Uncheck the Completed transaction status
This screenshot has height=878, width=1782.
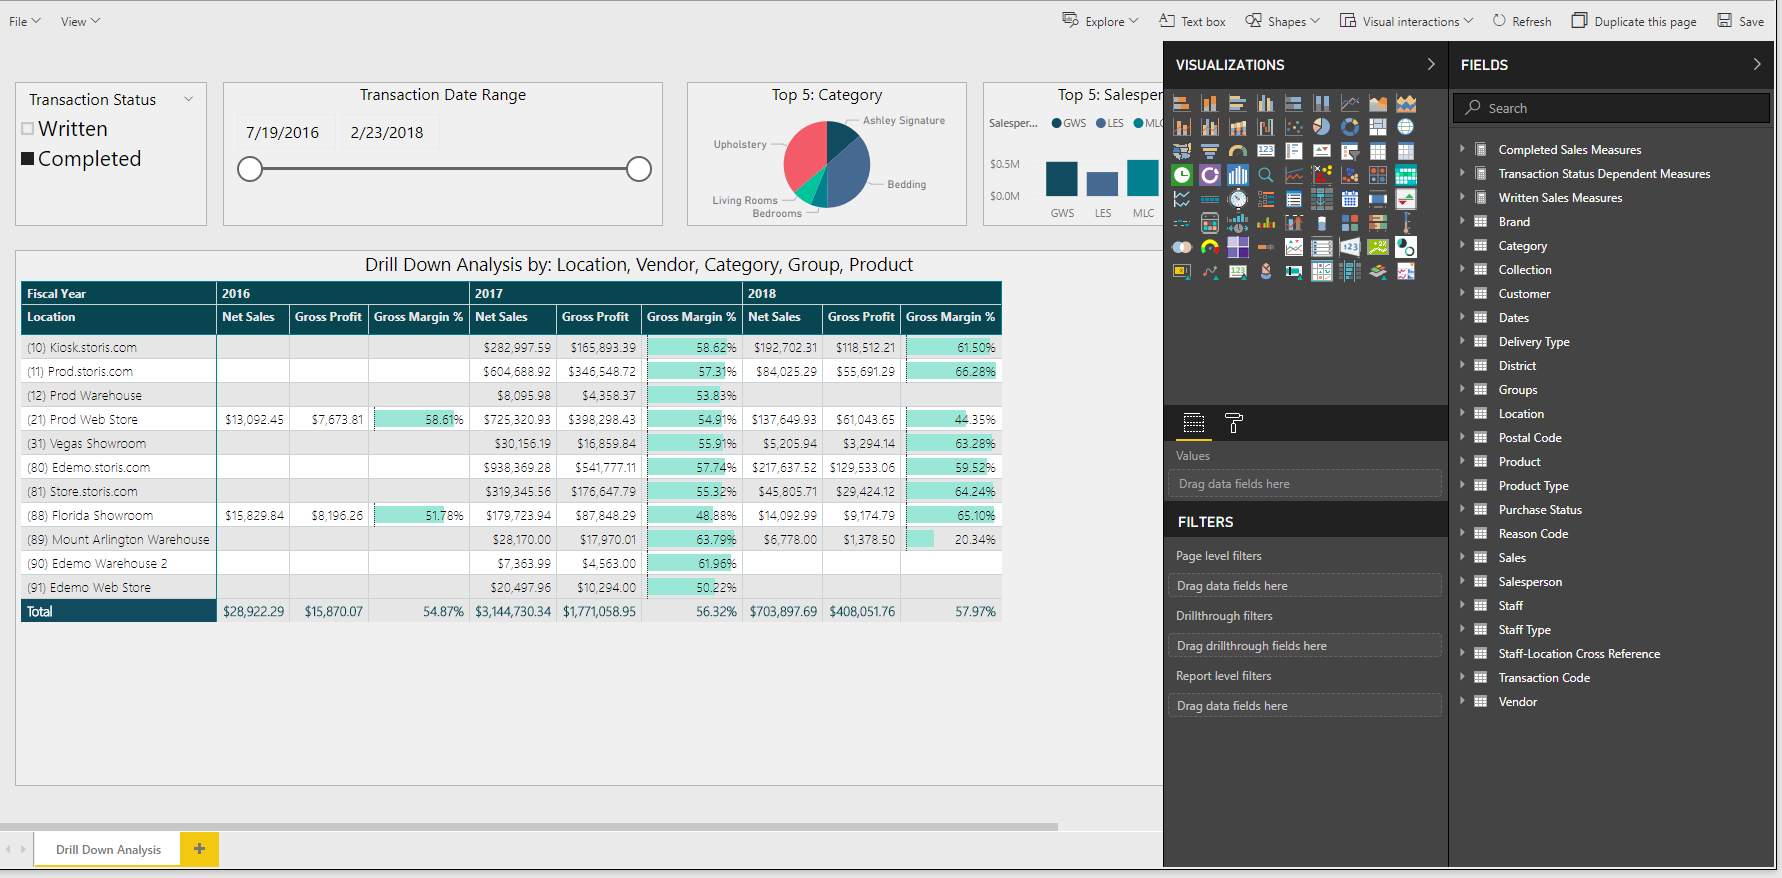click(28, 159)
